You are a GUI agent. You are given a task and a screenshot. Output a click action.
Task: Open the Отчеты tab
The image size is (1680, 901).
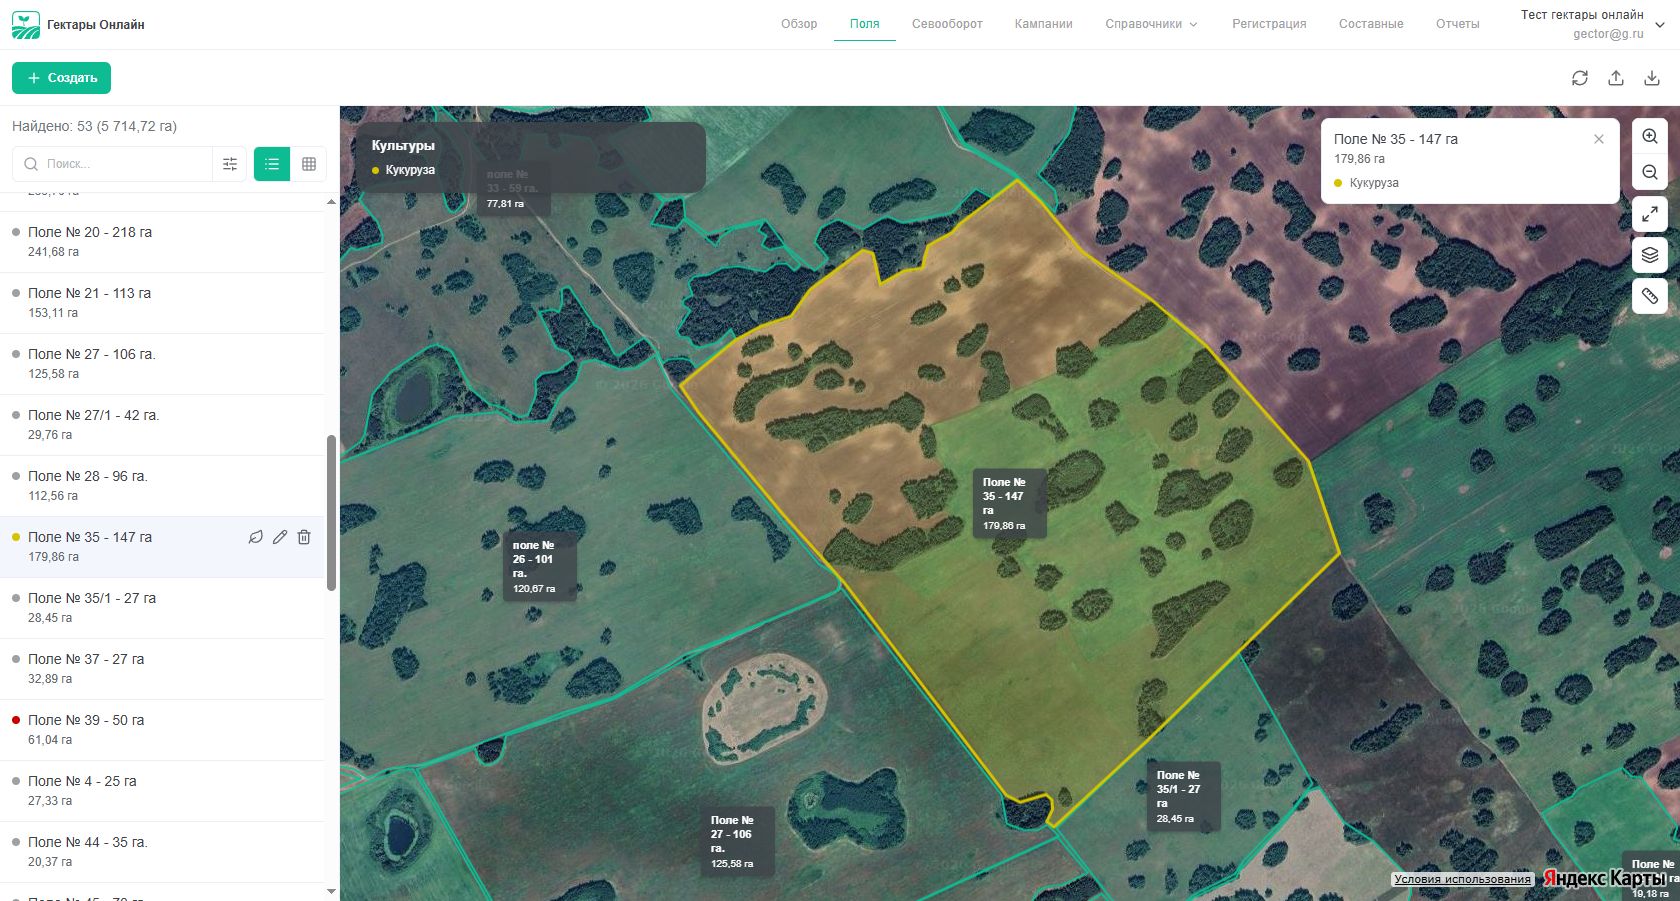click(x=1457, y=24)
